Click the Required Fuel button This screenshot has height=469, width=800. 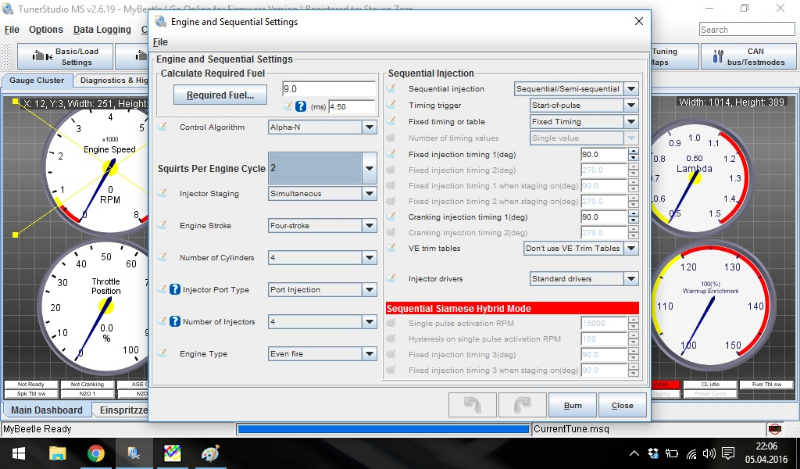click(219, 96)
